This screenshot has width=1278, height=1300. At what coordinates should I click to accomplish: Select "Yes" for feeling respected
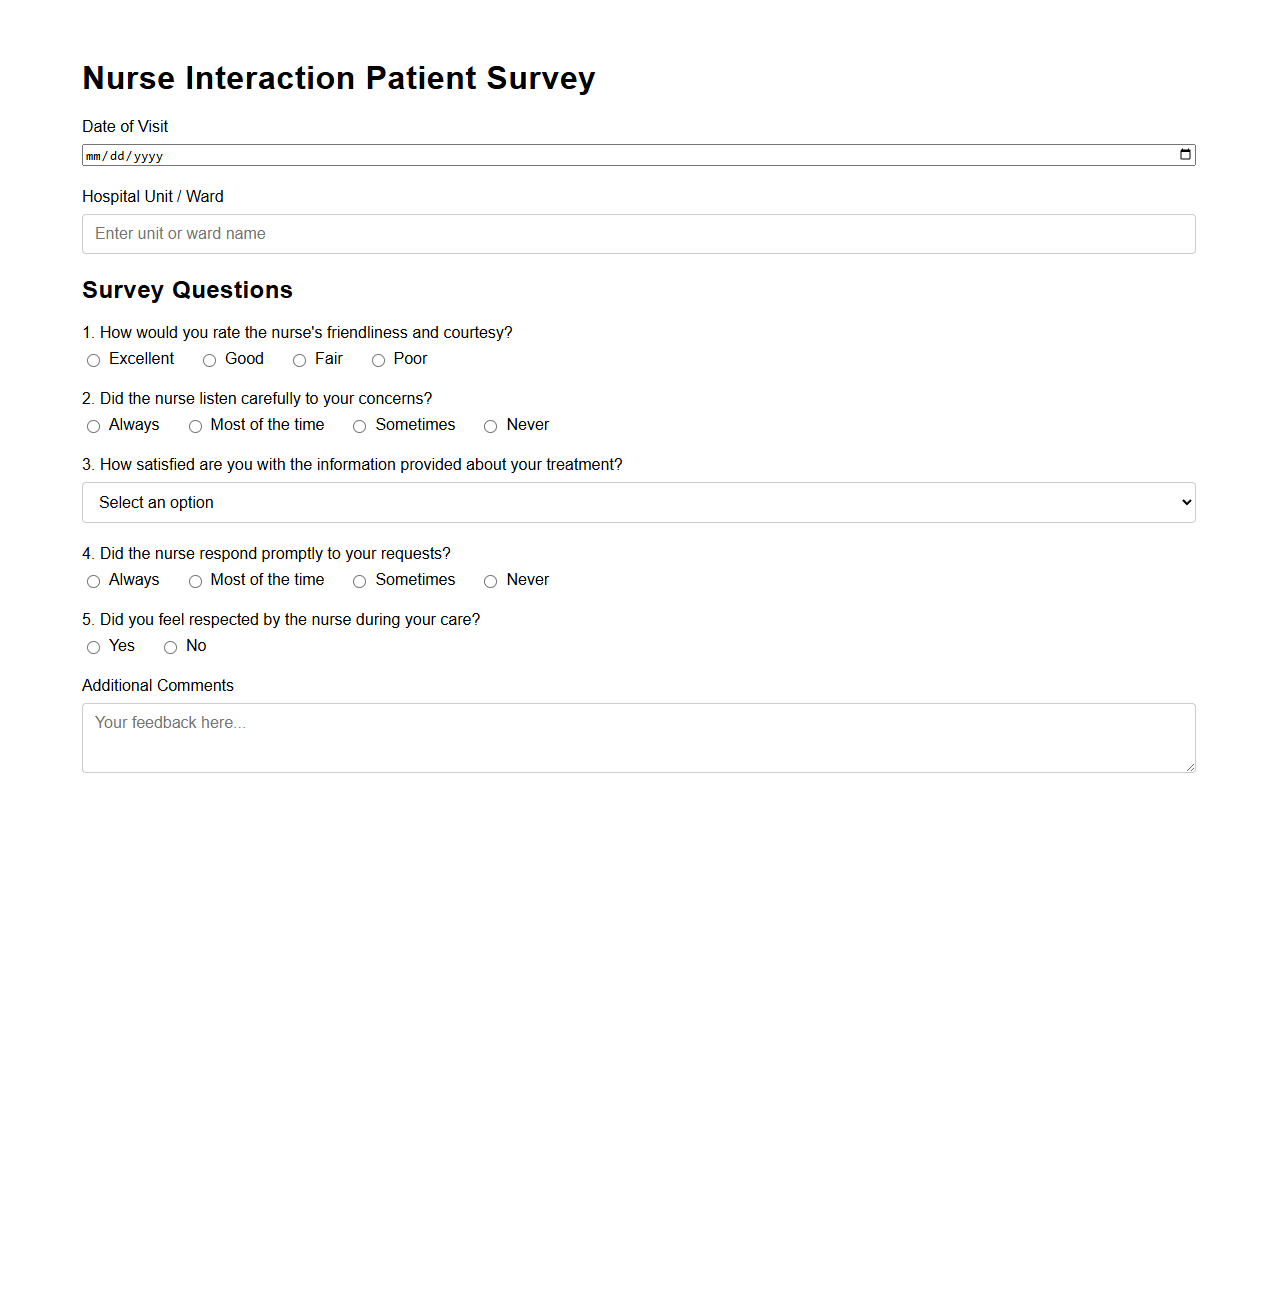[93, 647]
